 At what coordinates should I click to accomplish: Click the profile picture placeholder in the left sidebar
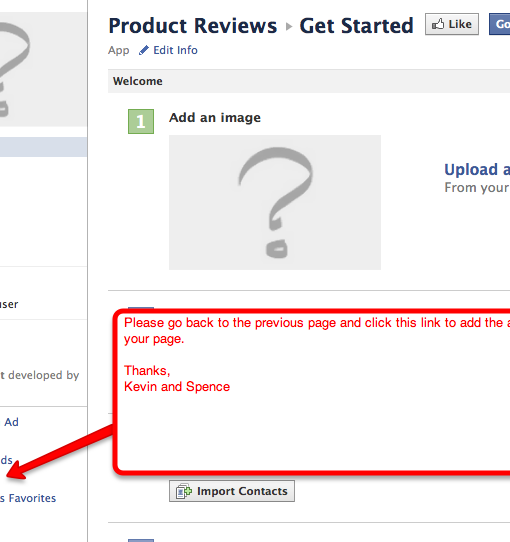pyautogui.click(x=43, y=69)
